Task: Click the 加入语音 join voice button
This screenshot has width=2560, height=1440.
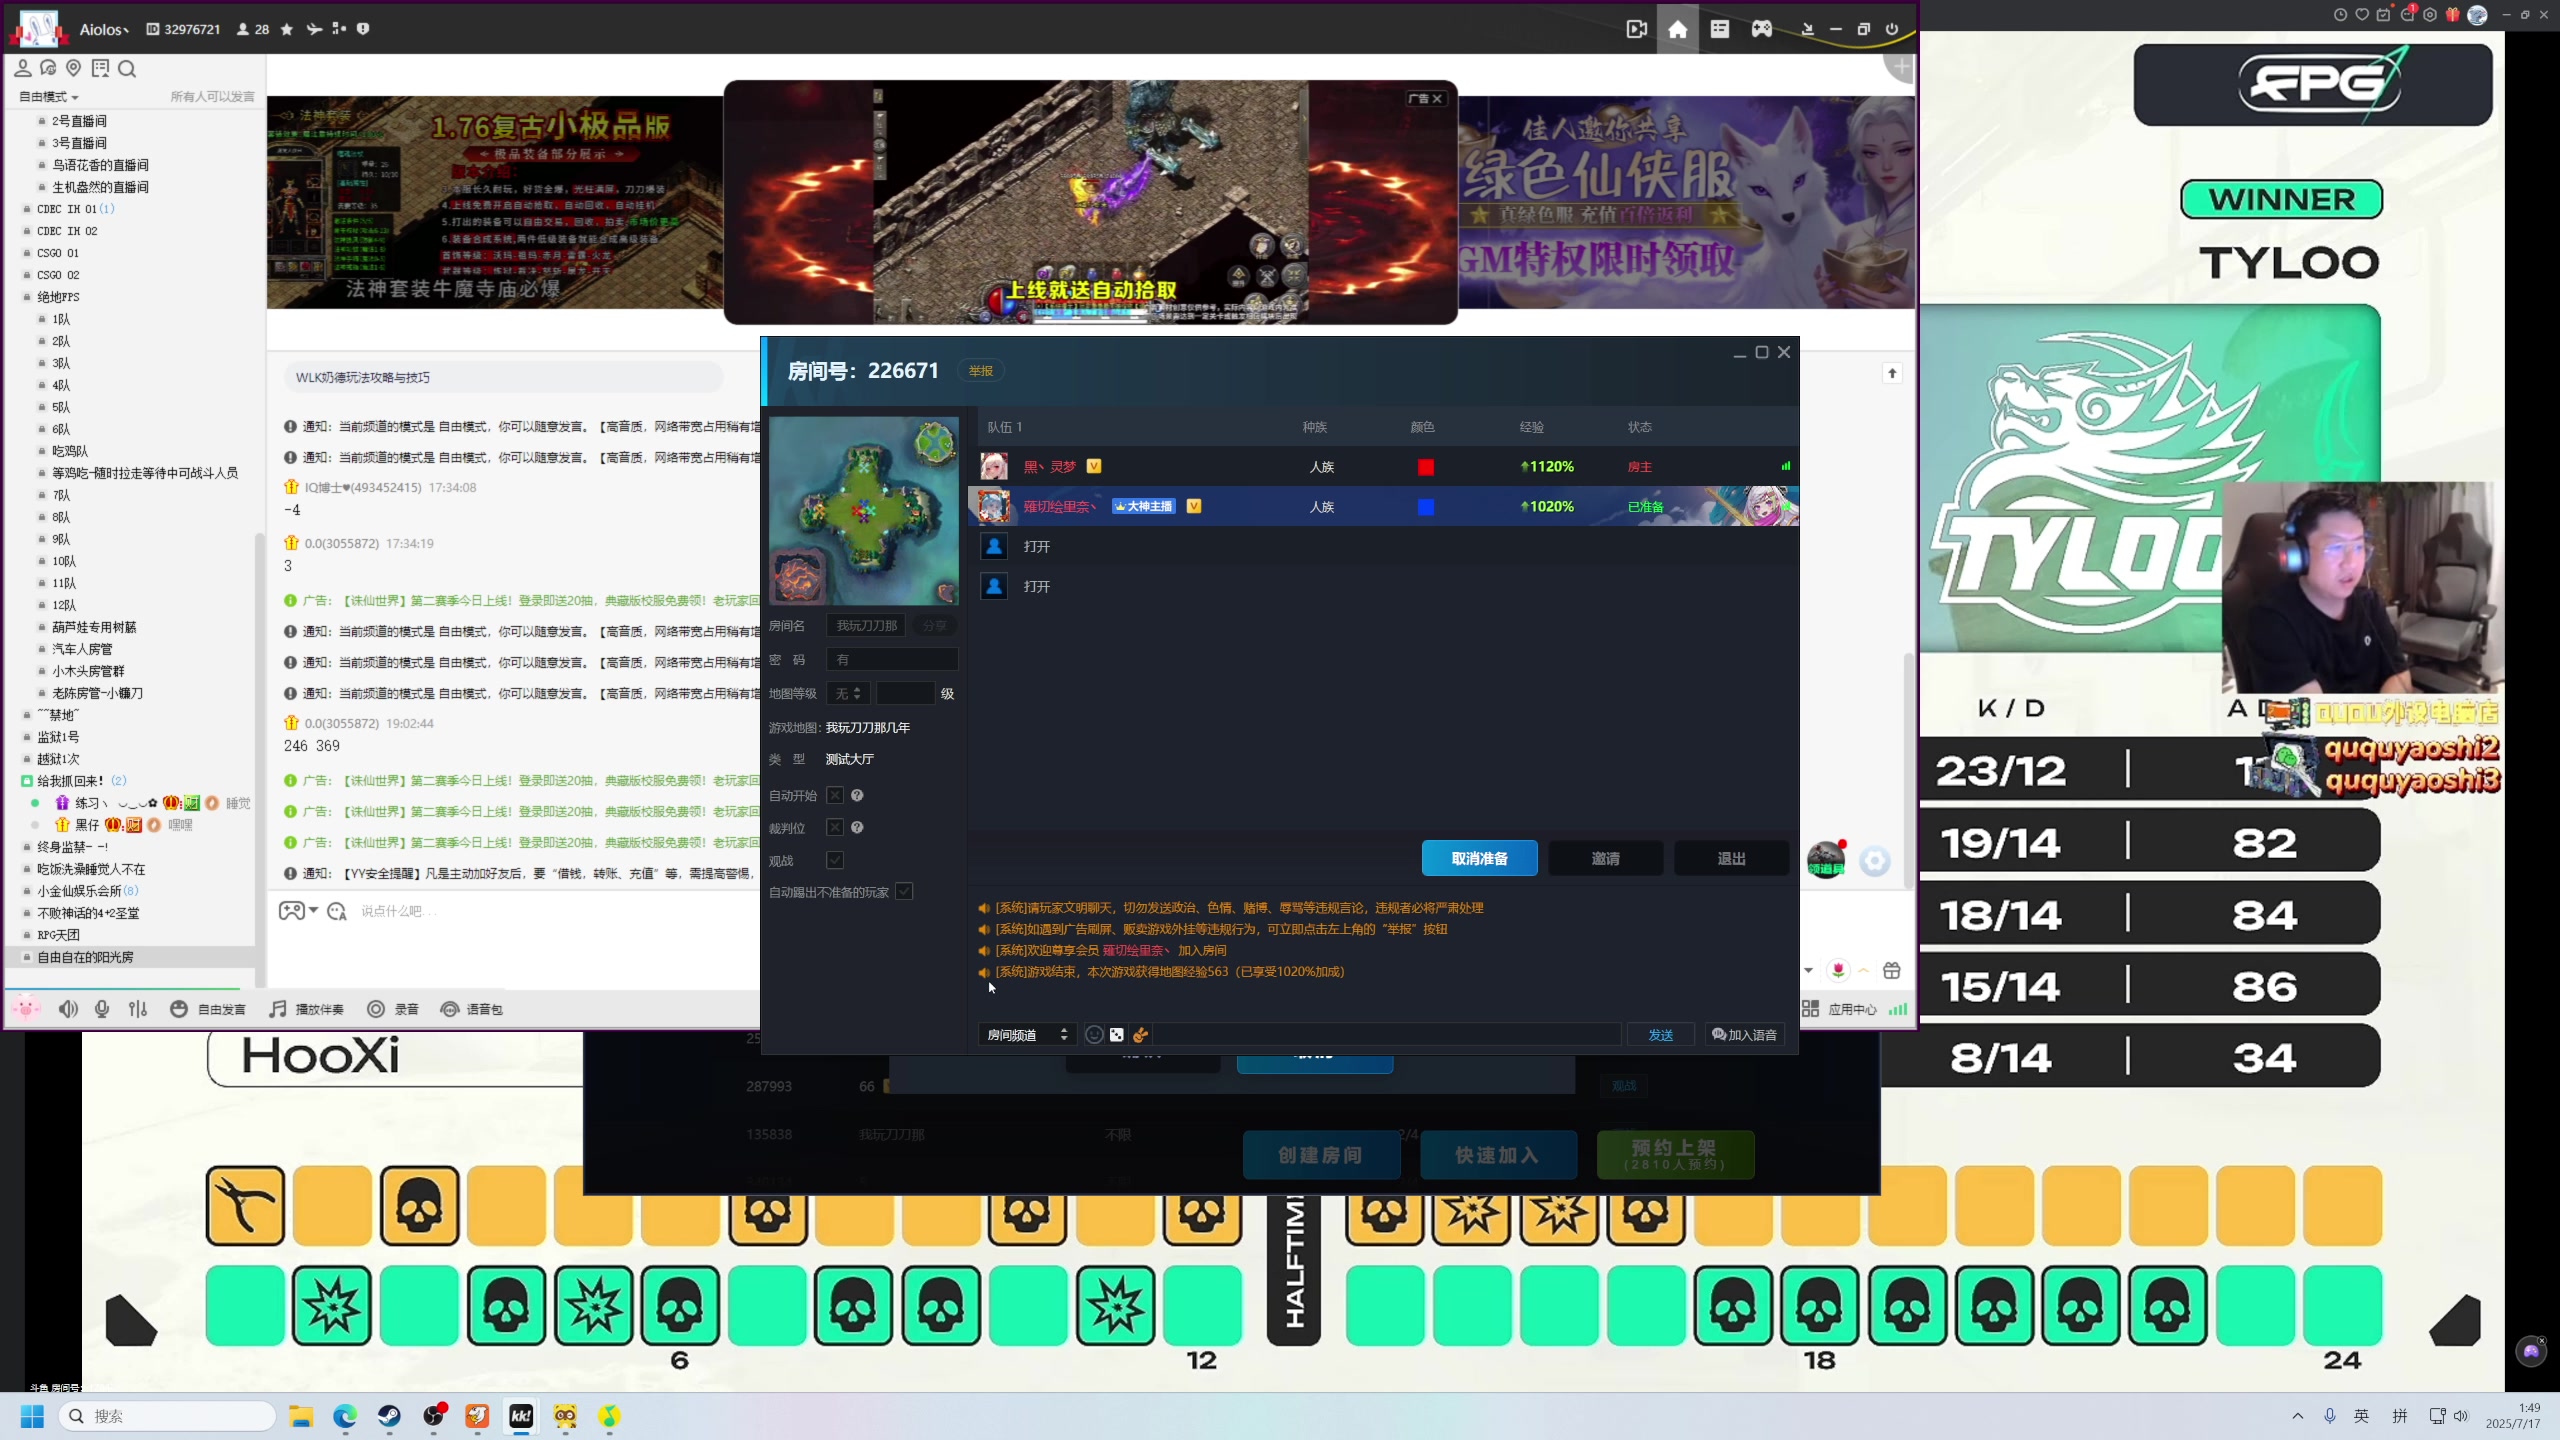Action: 1744,1035
